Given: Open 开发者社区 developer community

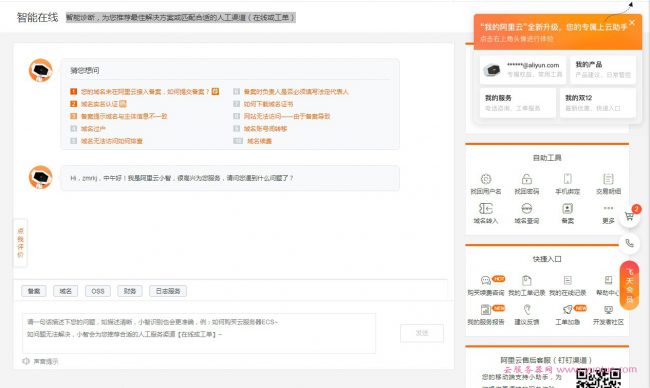Looking at the screenshot, I should (x=608, y=315).
